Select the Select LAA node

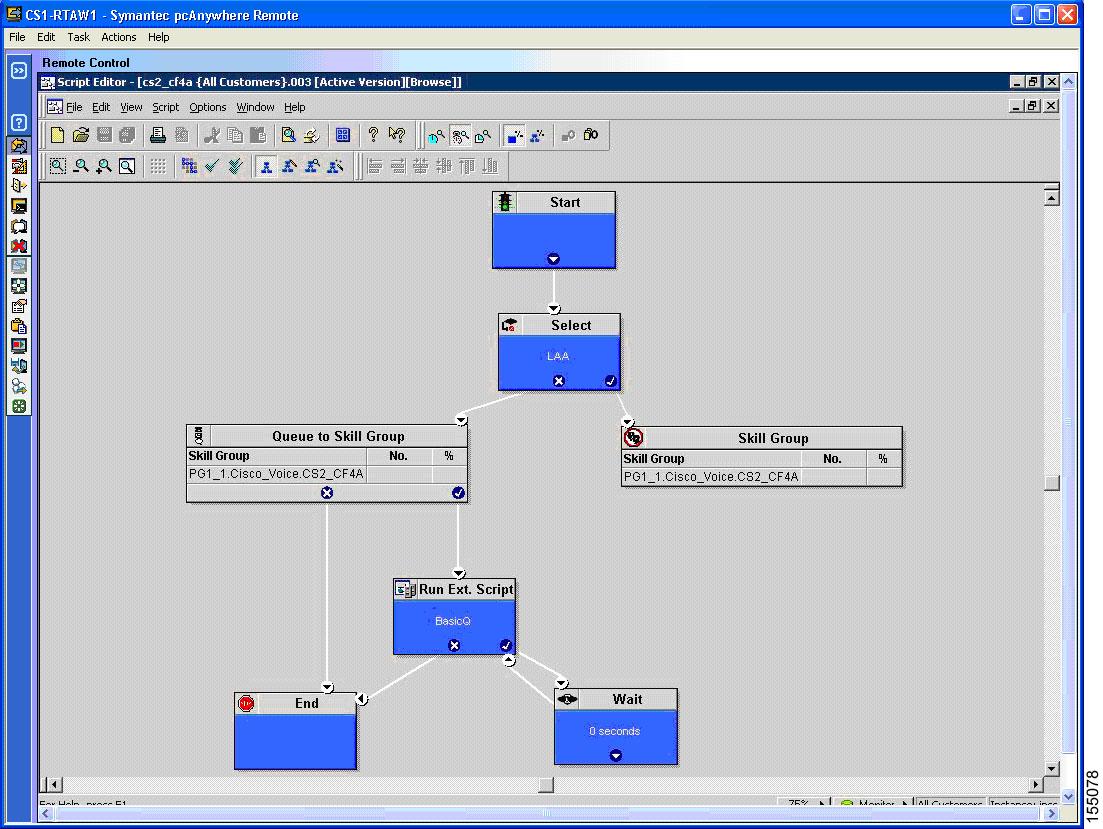click(x=559, y=352)
